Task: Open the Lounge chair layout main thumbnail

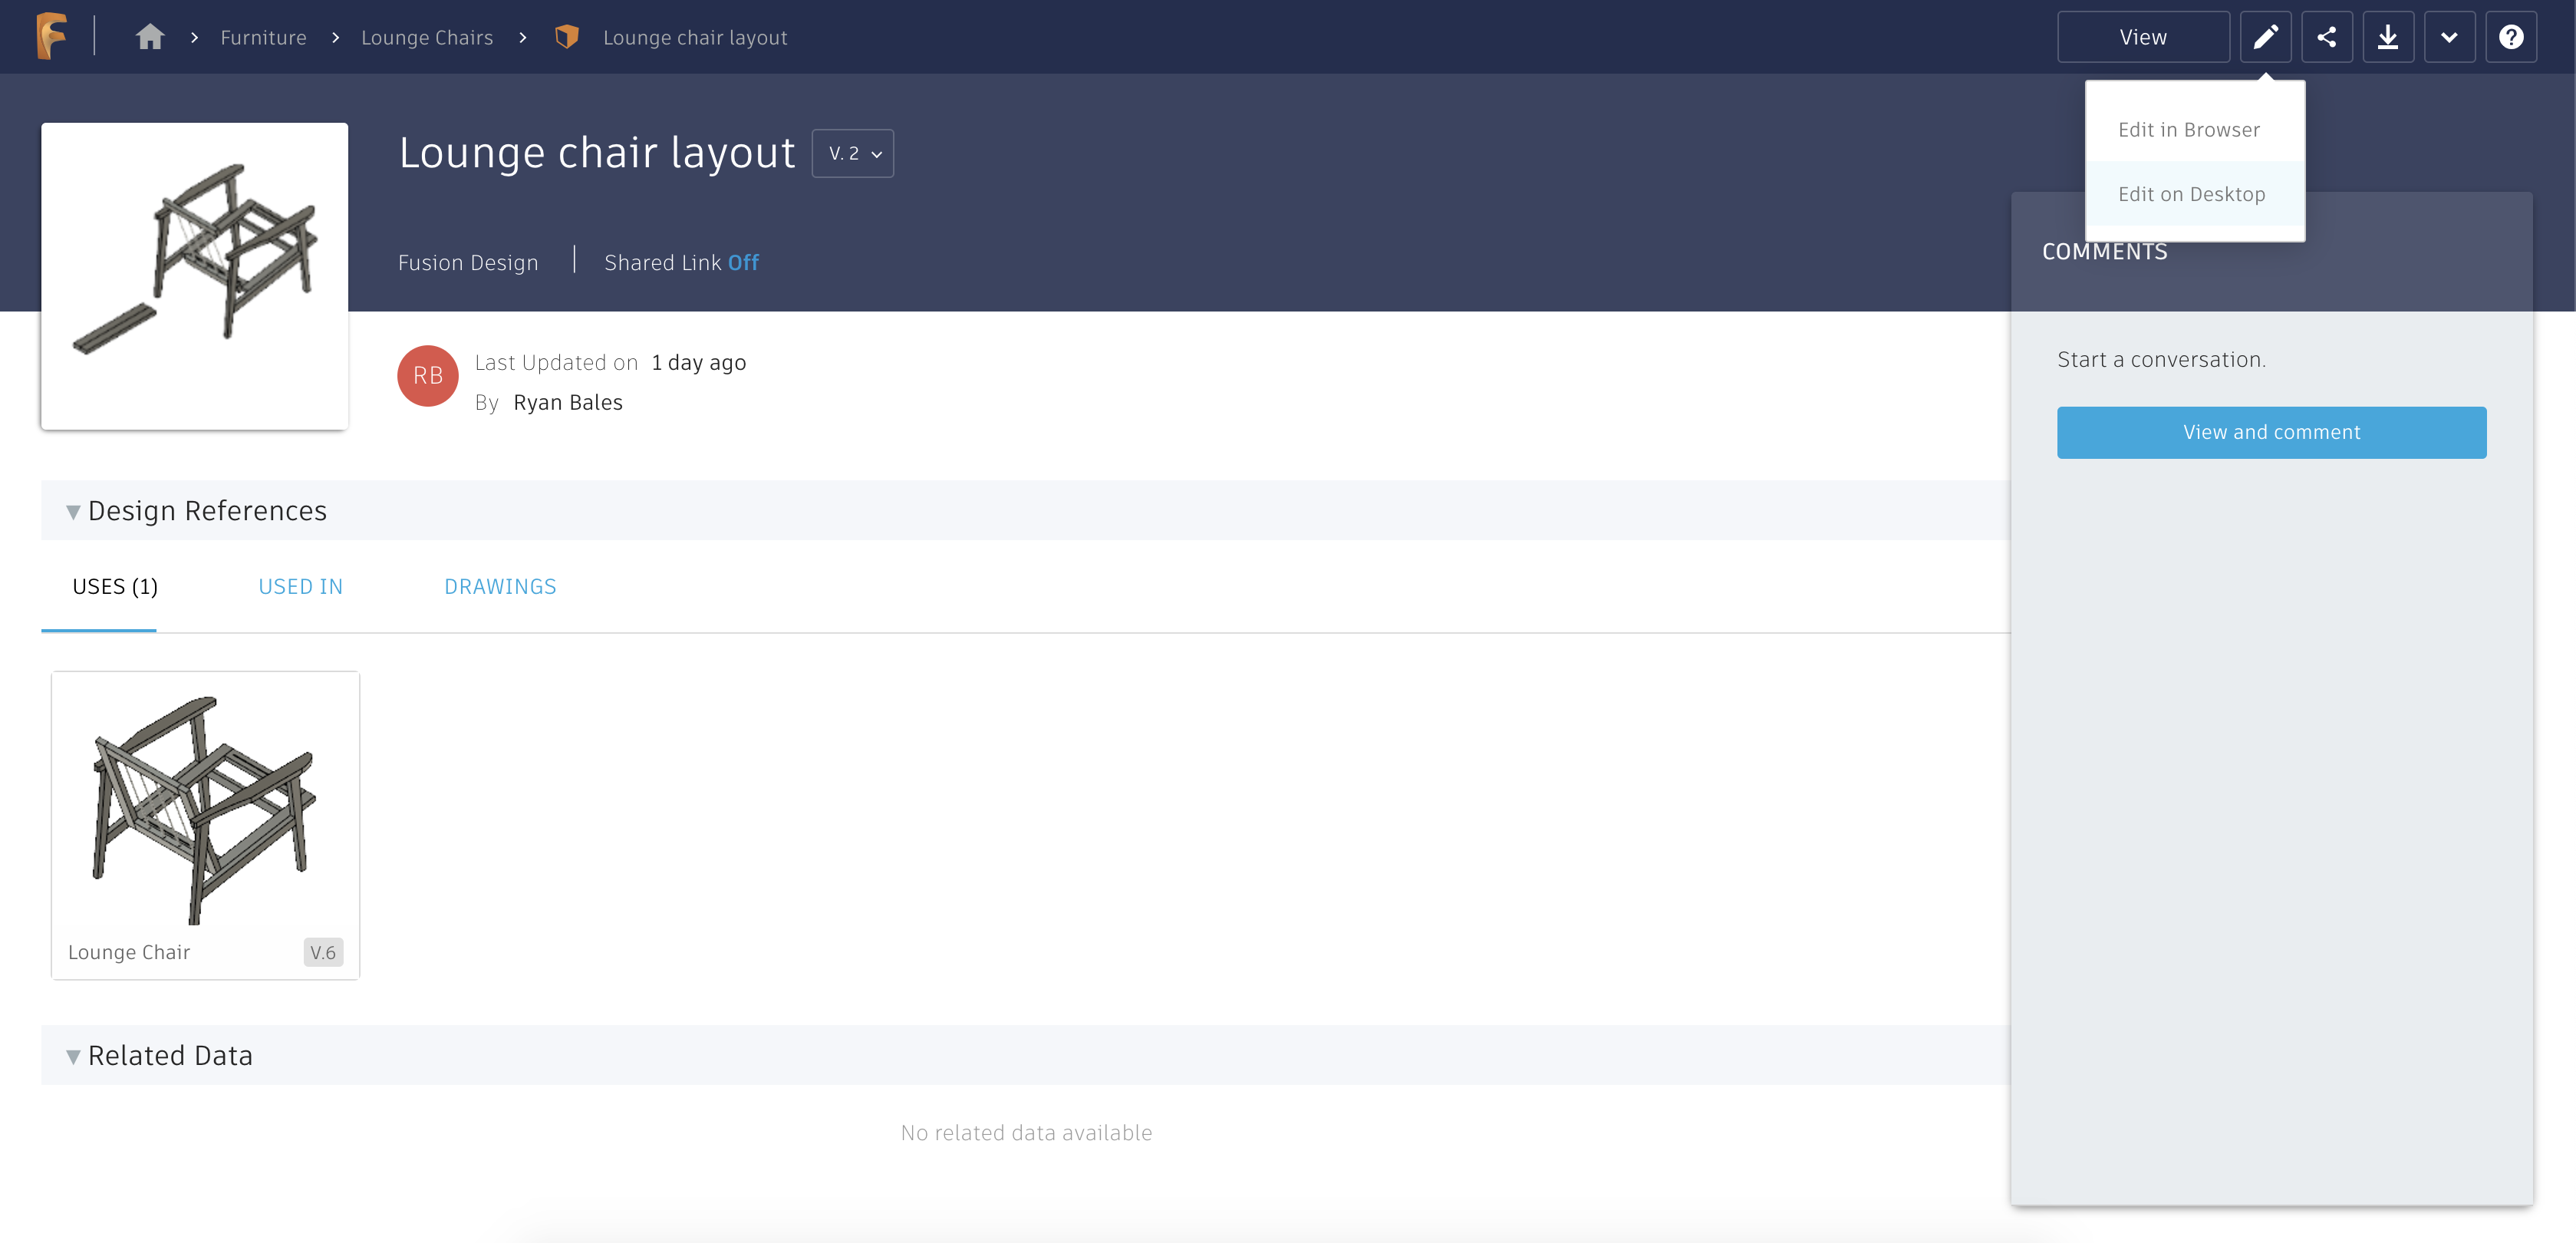Action: [194, 276]
